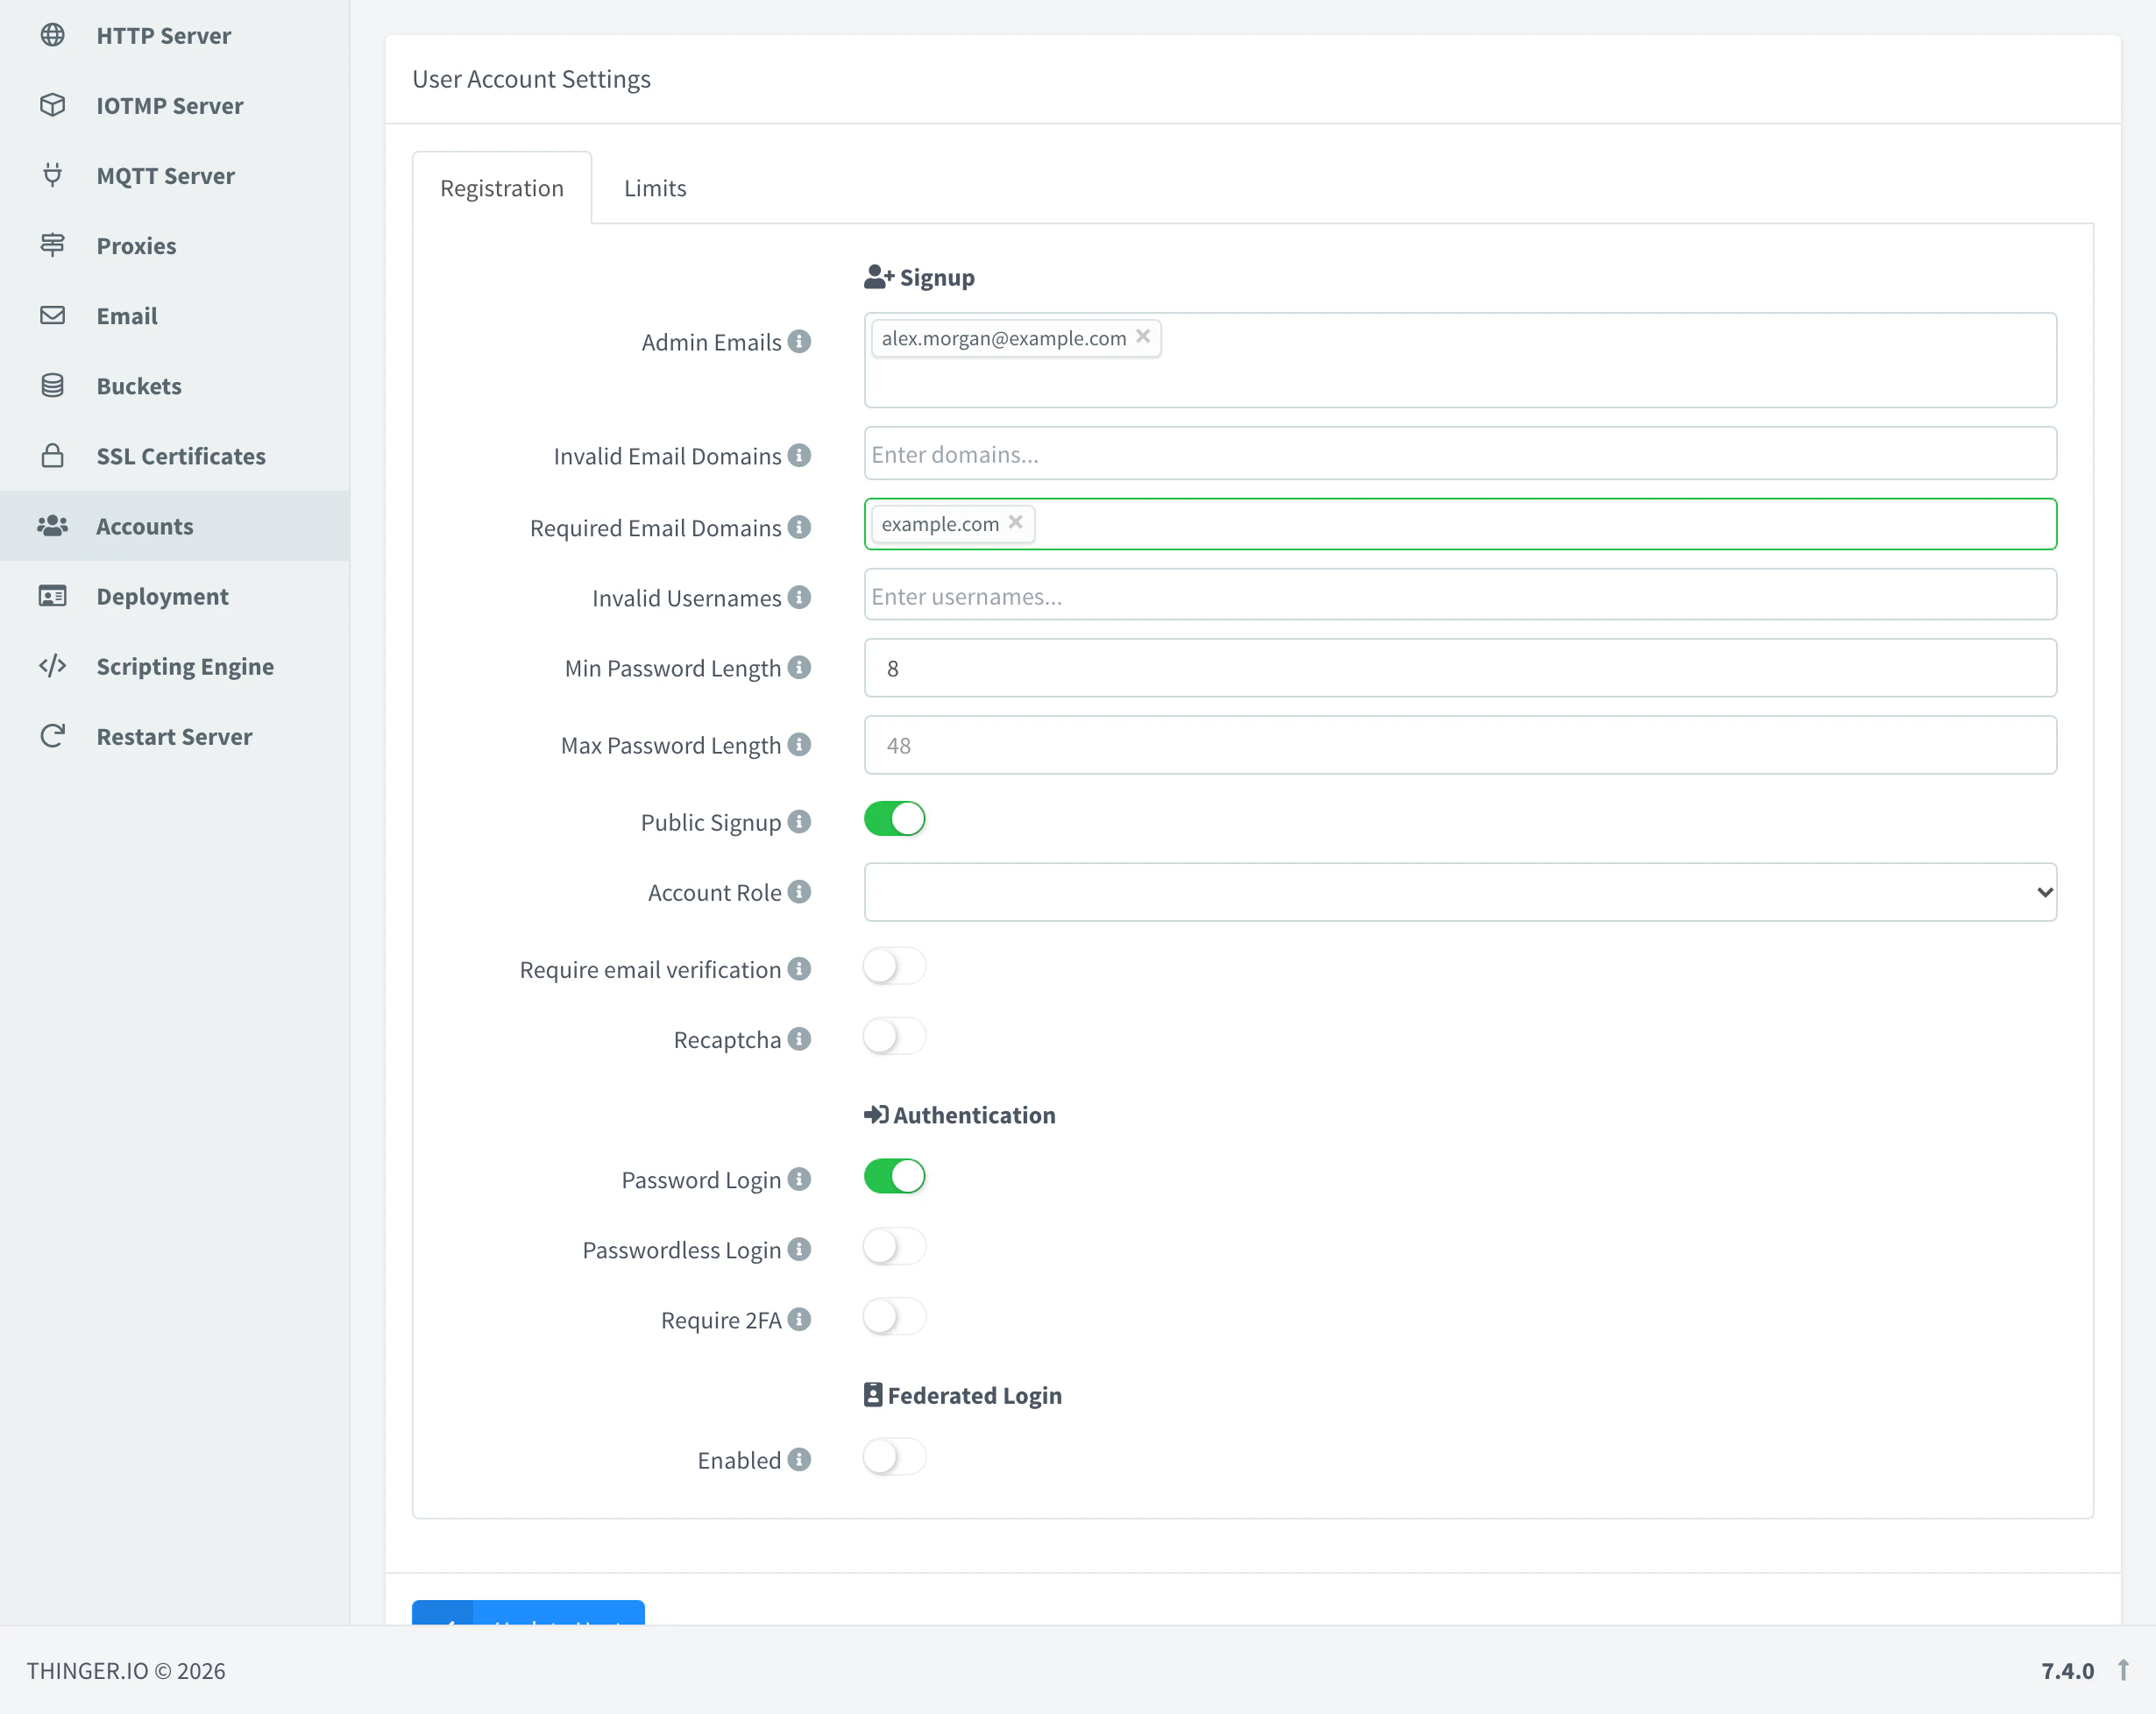Click the IOTMP Server cube icon
2156x1714 pixels.
[x=53, y=105]
